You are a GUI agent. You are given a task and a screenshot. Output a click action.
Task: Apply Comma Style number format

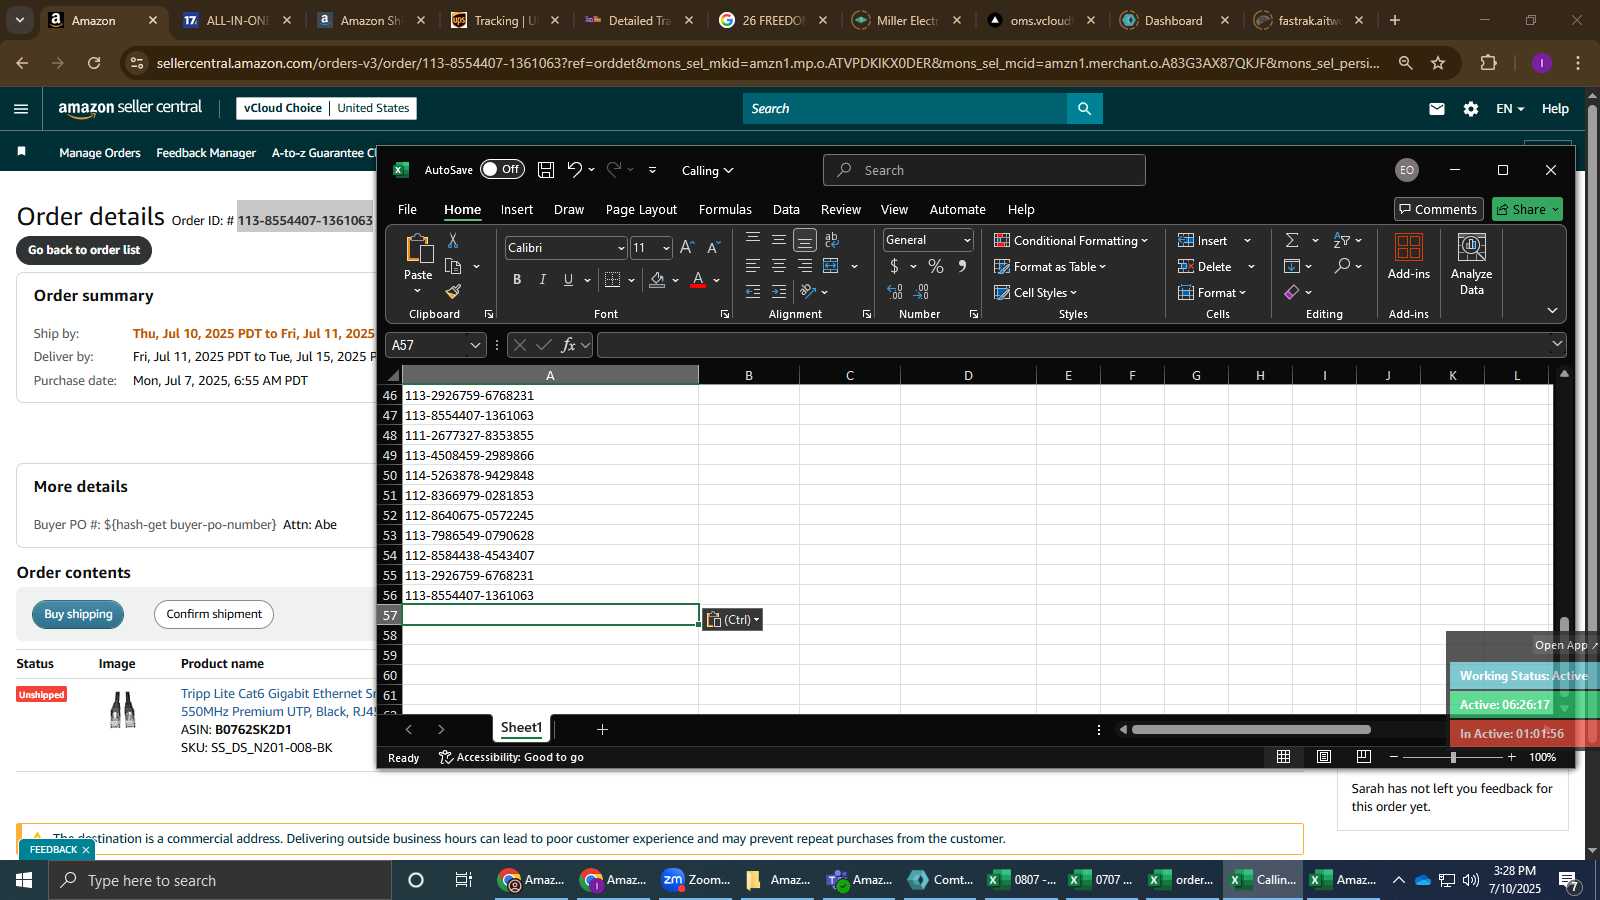tap(962, 266)
